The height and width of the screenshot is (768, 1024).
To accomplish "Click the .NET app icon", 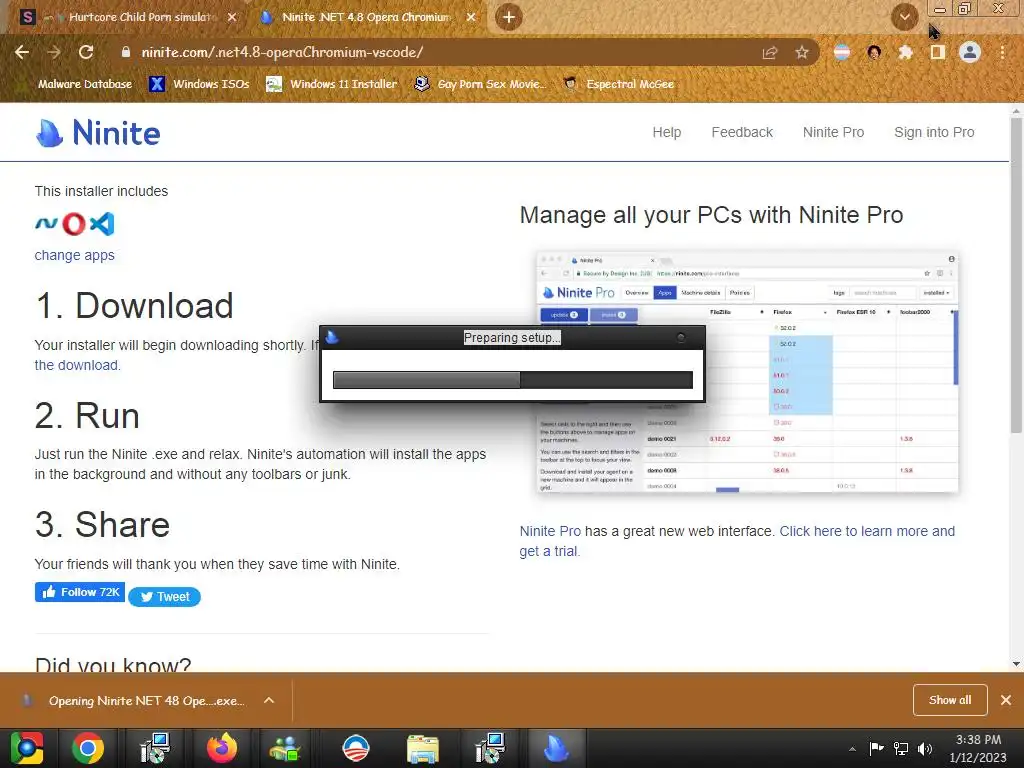I will click(x=46, y=224).
